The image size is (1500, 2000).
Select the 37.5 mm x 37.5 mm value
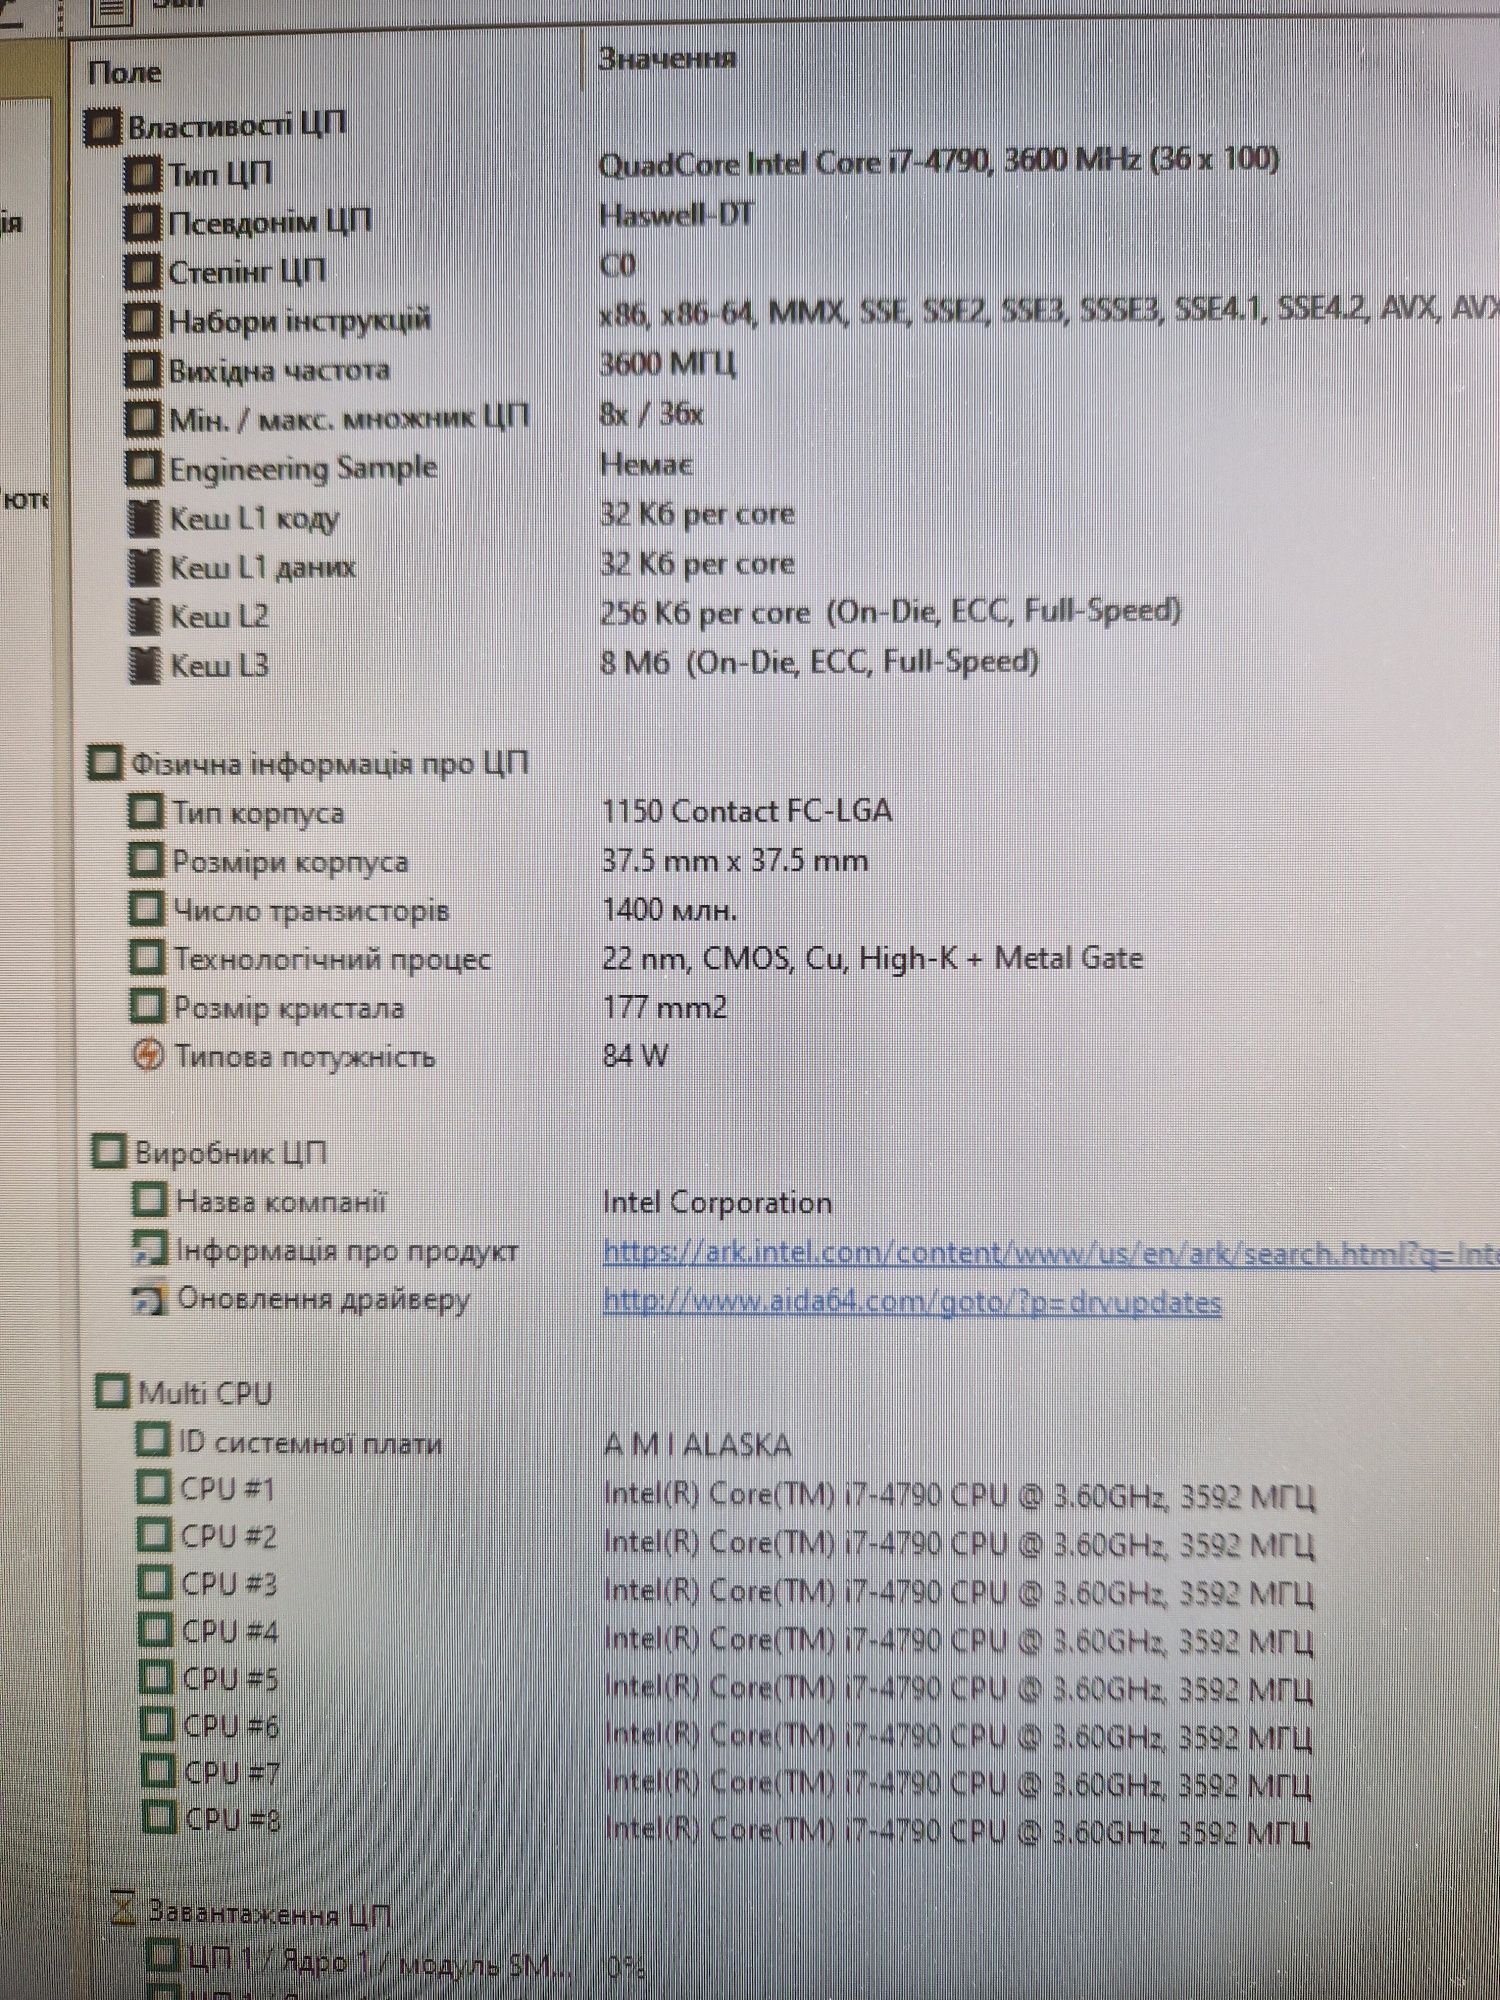736,860
